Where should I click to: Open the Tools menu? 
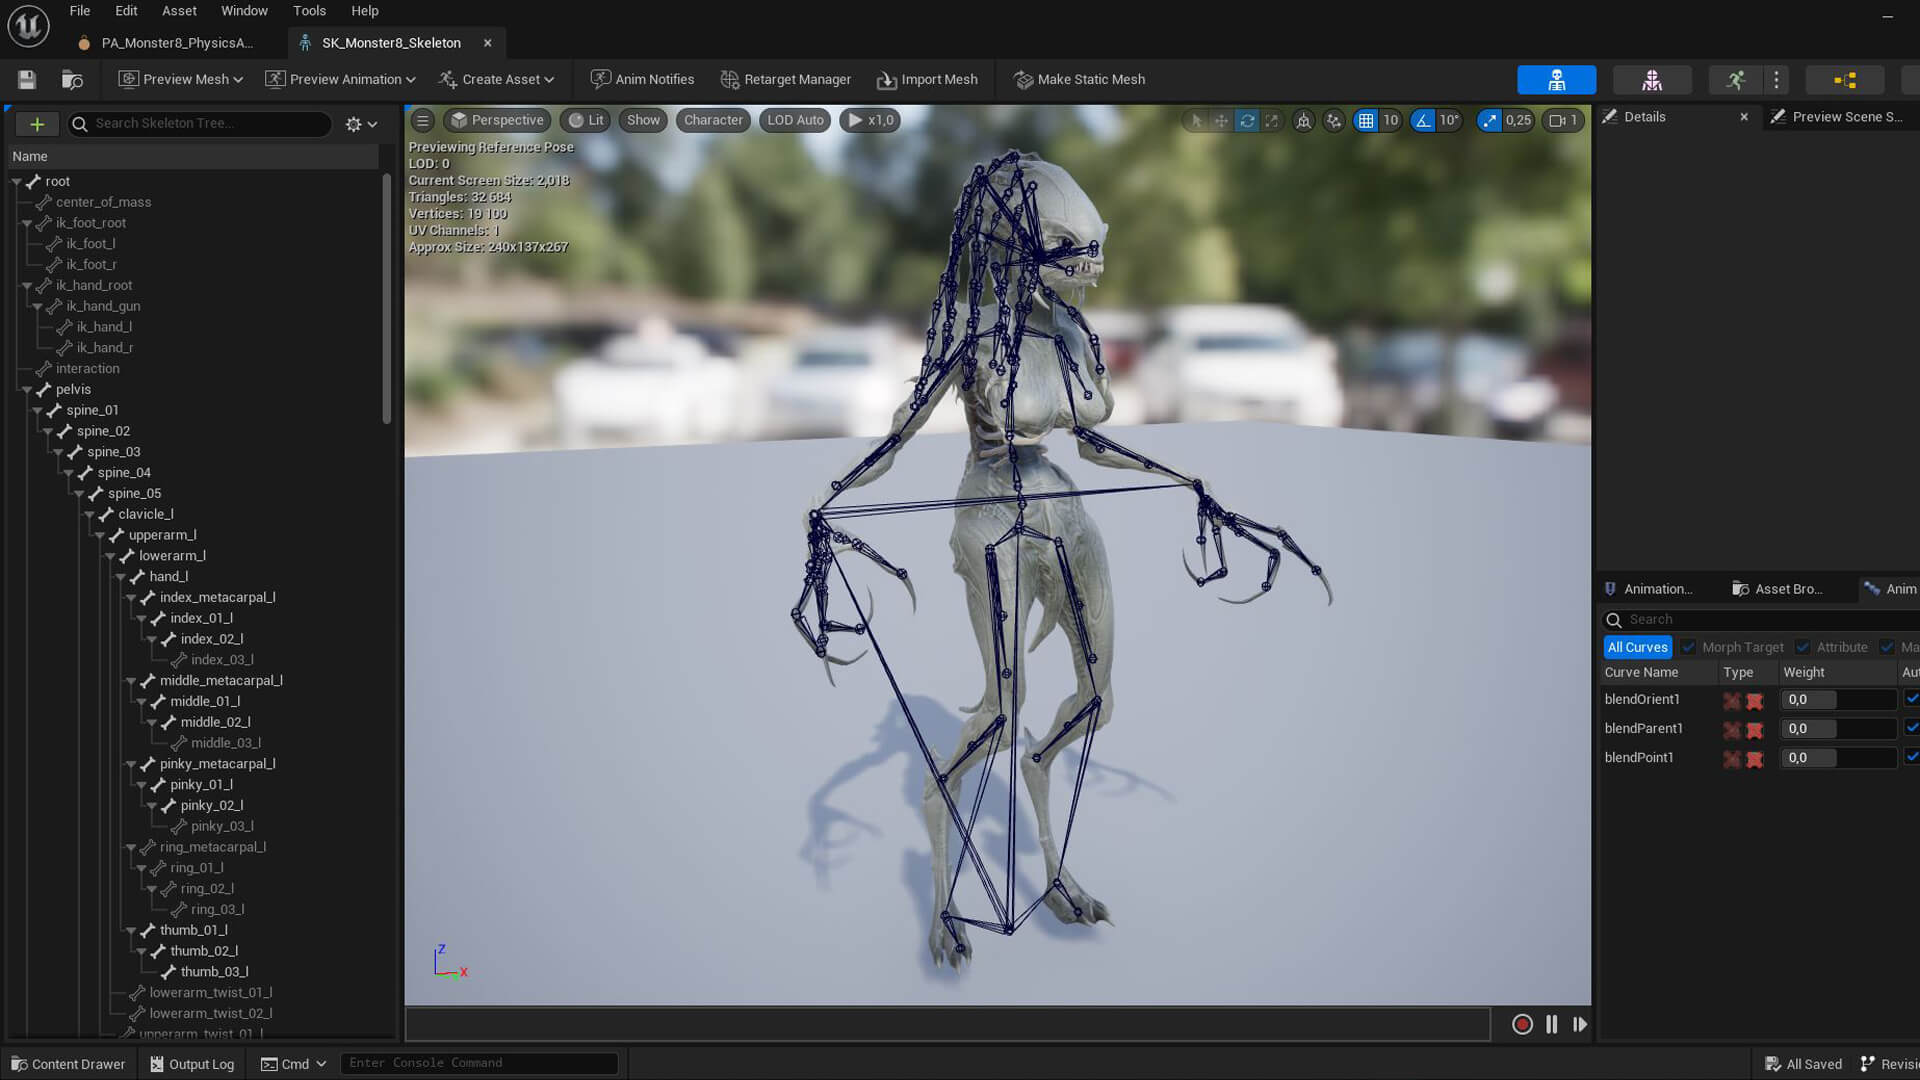309,11
